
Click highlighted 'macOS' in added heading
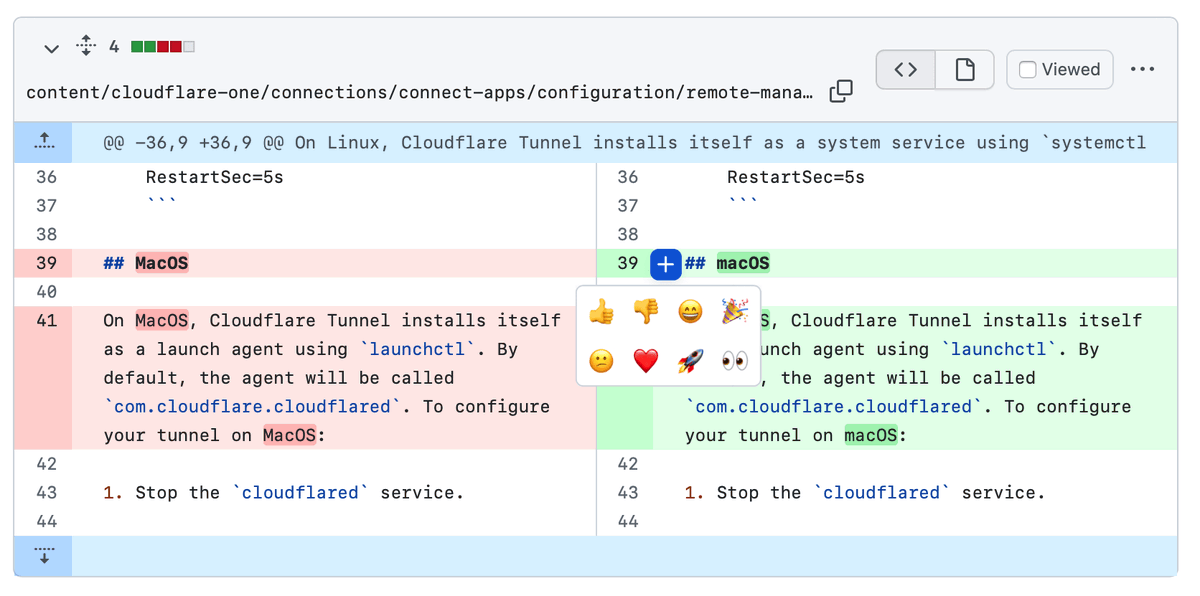[x=743, y=263]
